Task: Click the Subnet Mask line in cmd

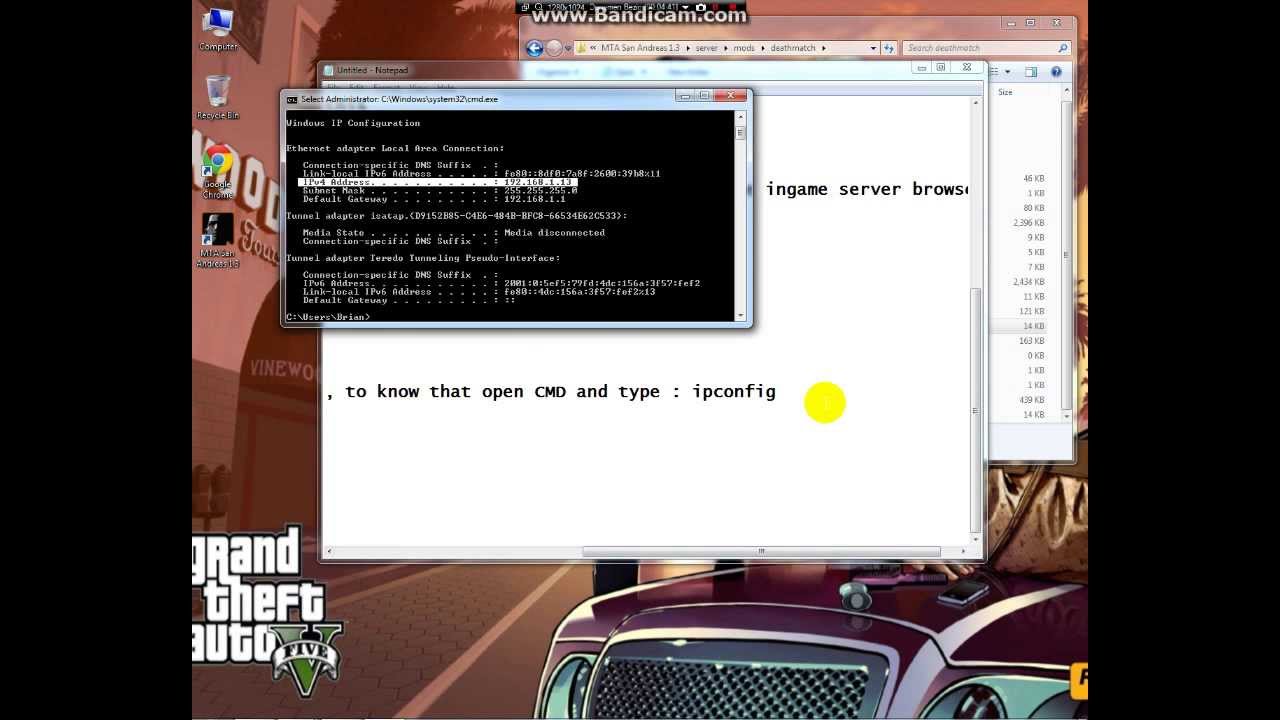Action: coord(440,190)
